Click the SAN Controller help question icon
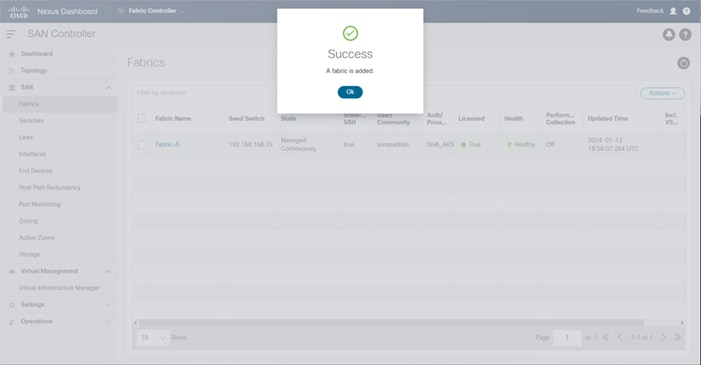701x365 pixels. pos(685,34)
